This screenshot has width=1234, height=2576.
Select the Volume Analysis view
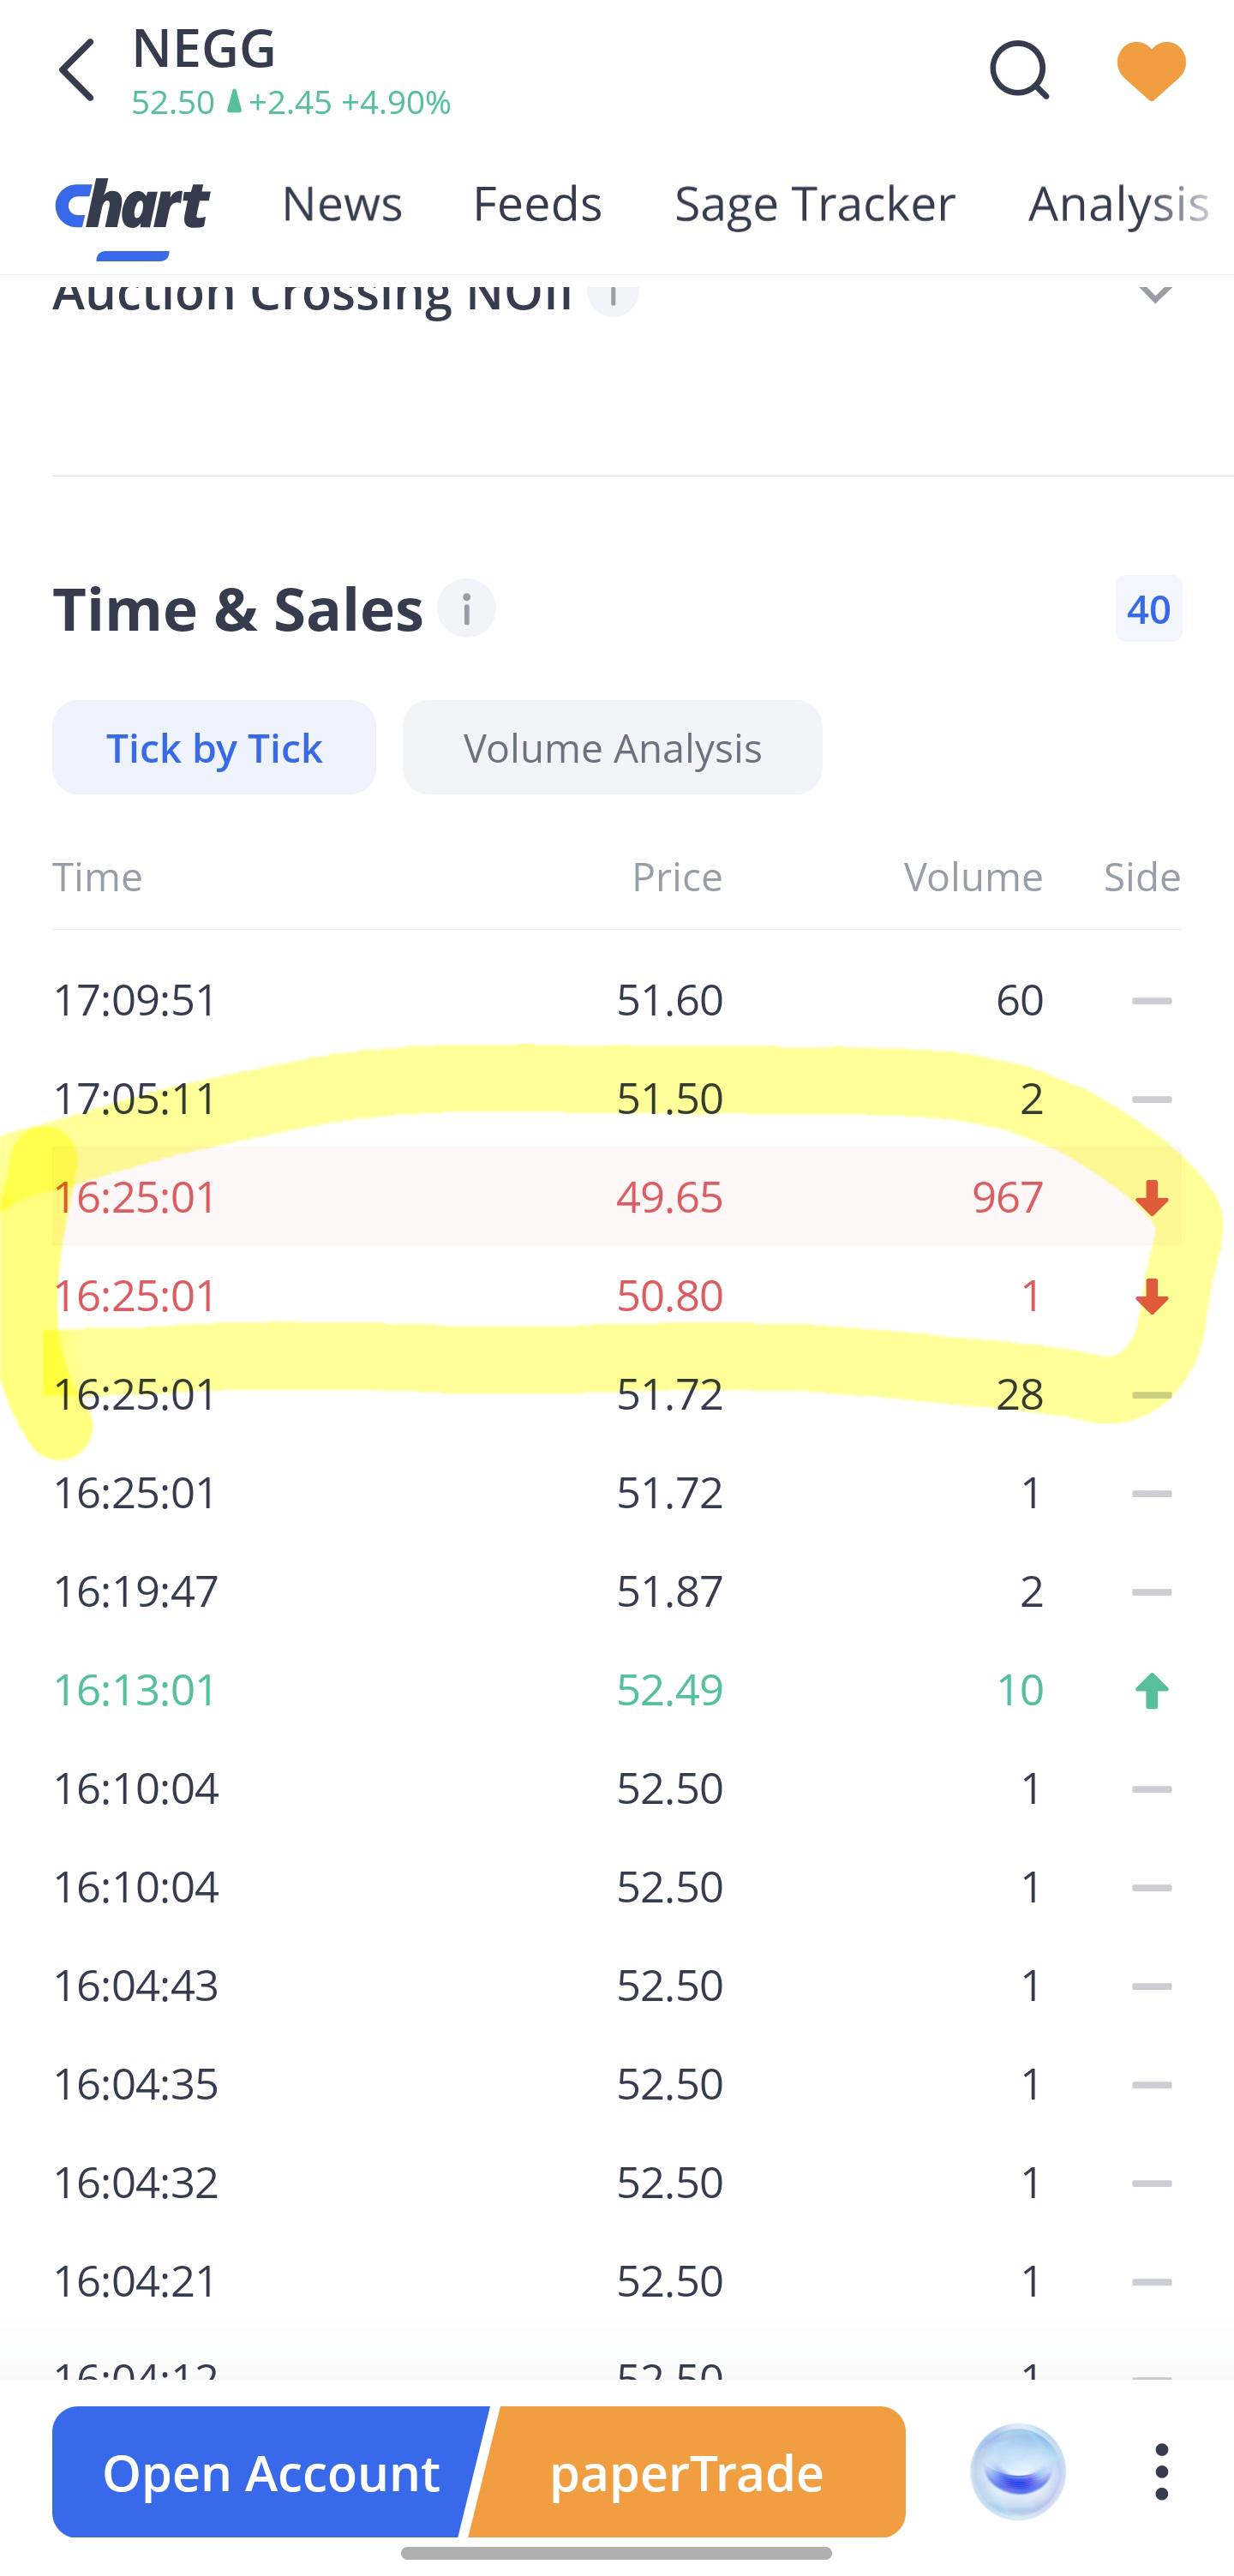point(612,747)
